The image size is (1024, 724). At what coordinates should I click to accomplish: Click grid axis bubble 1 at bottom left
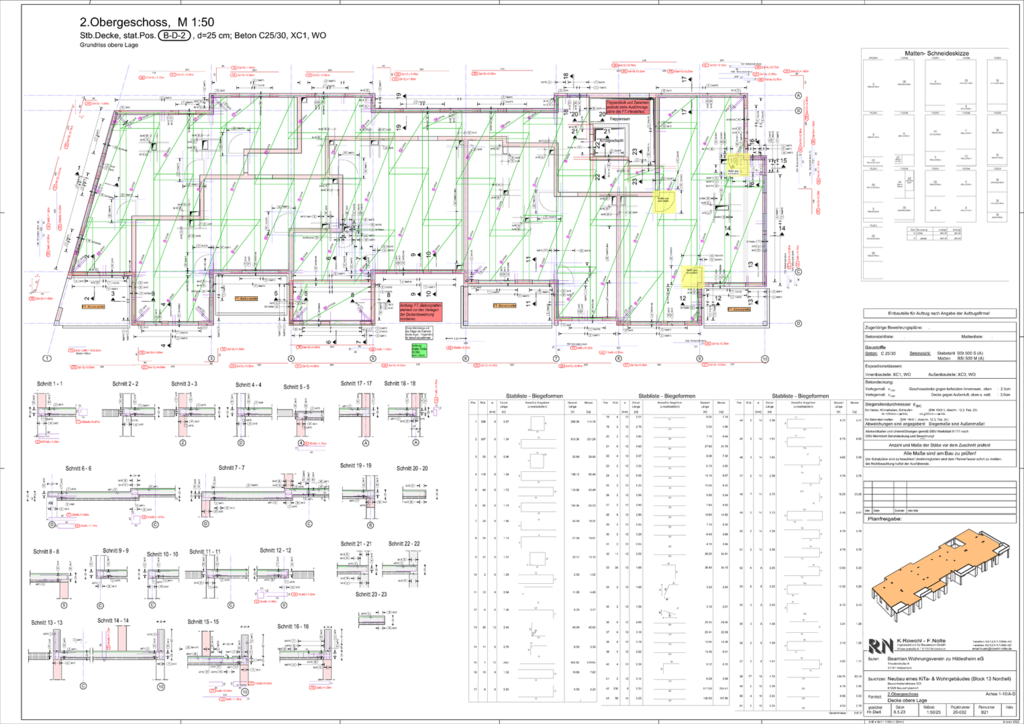pyautogui.click(x=46, y=357)
